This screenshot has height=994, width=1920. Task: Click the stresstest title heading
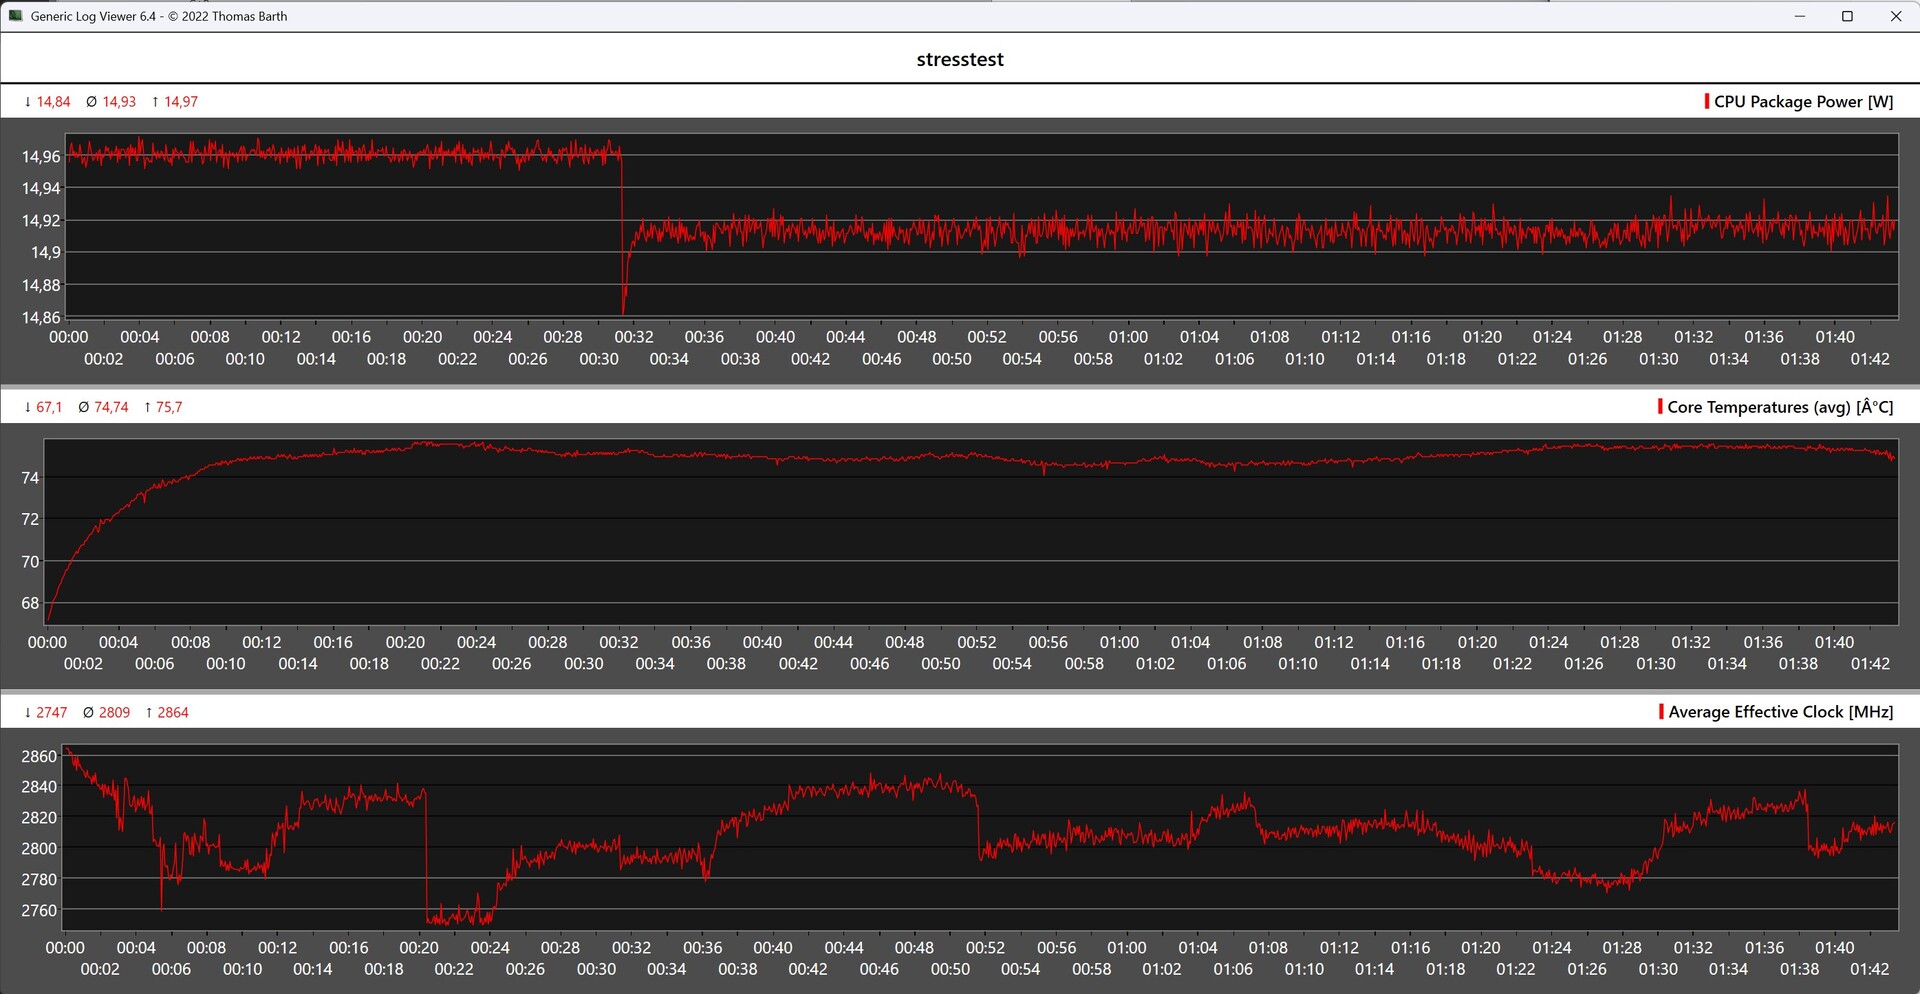[960, 59]
